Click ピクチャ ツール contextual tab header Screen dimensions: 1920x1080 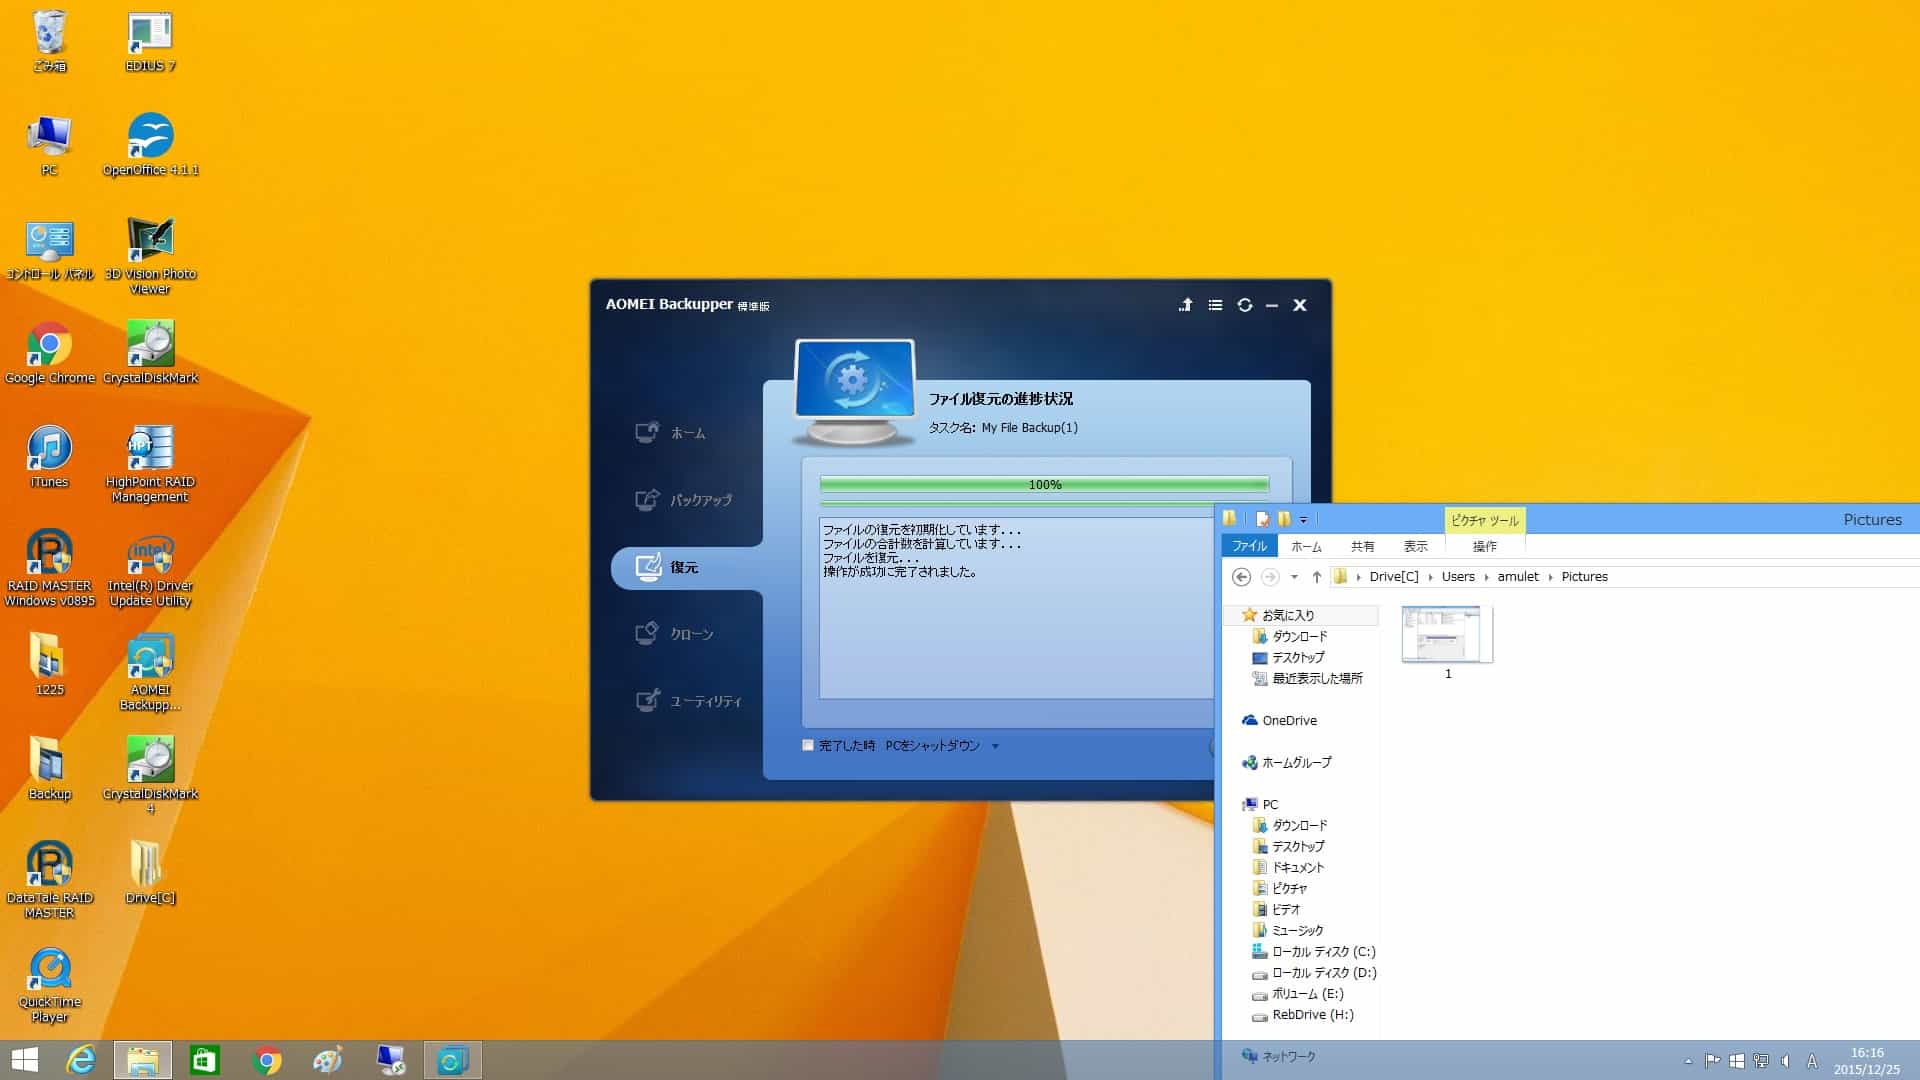pyautogui.click(x=1484, y=520)
